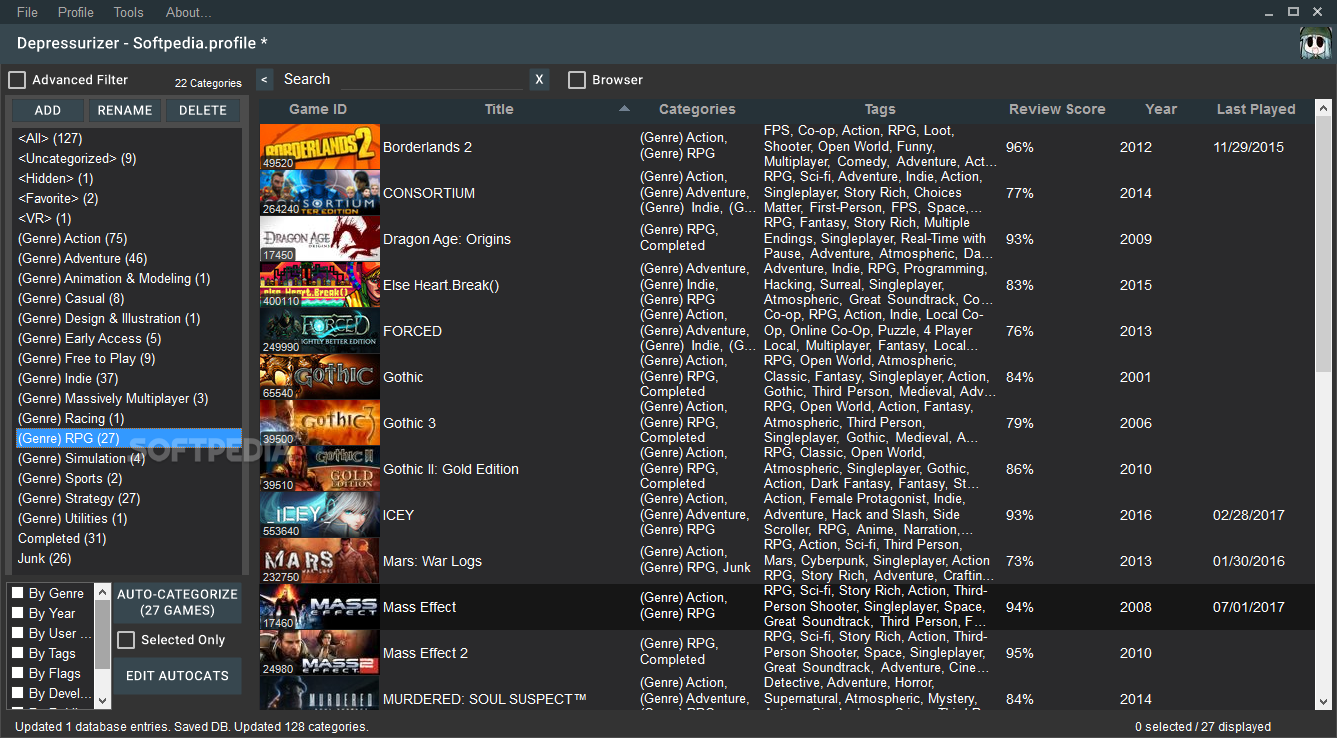Check the By Devel... autocat checkbox

17,693
